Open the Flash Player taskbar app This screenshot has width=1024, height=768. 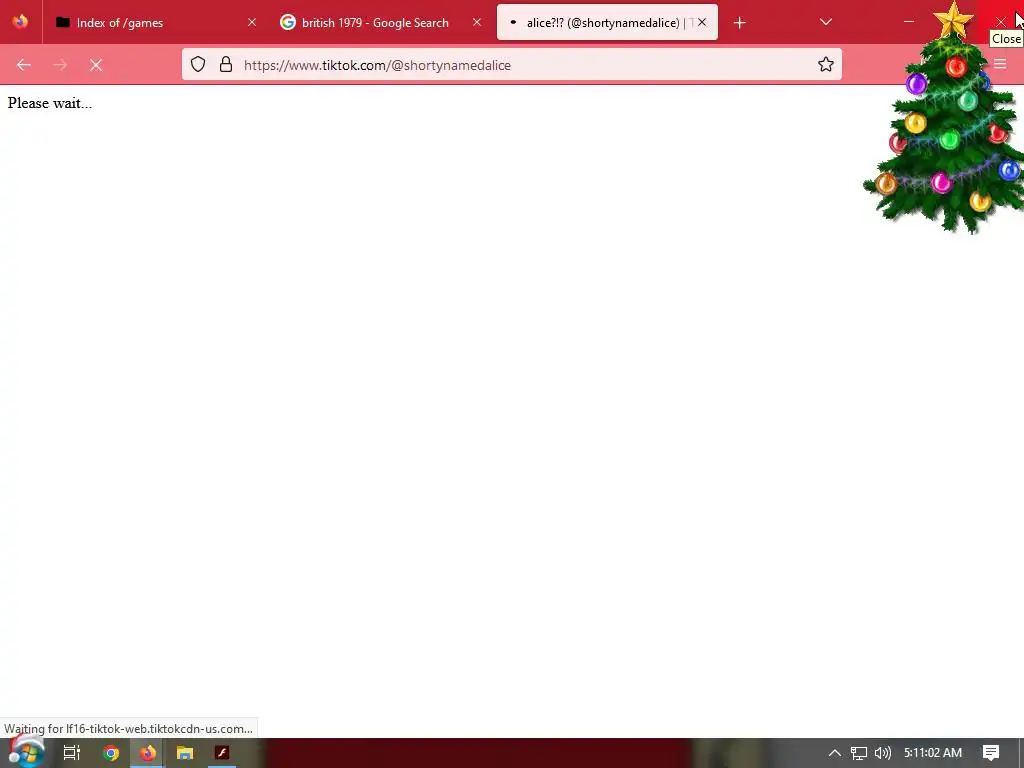[x=222, y=753]
